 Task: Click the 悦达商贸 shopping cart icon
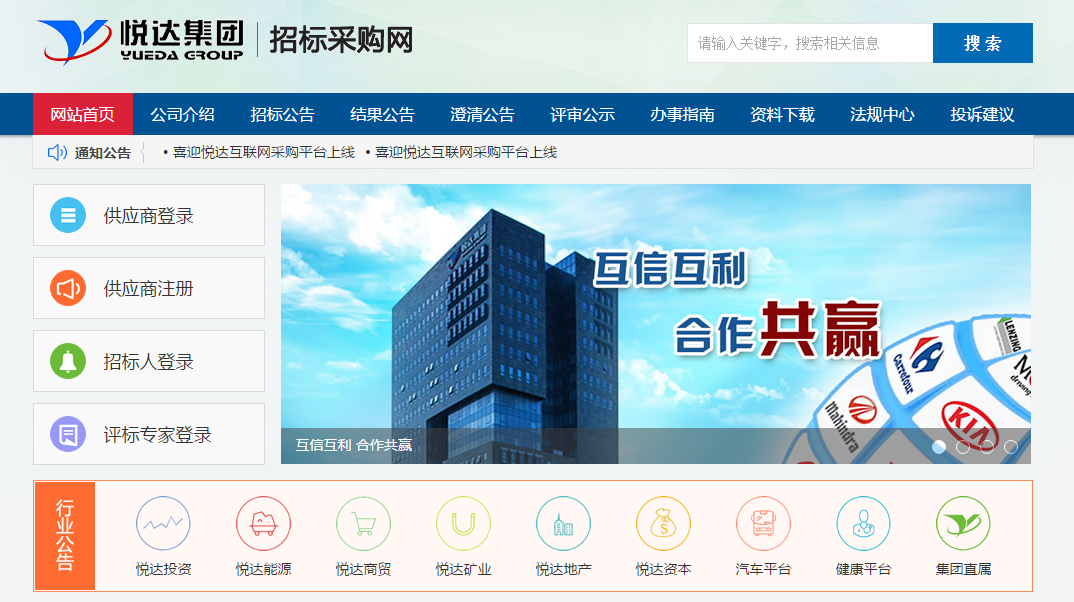pos(363,523)
